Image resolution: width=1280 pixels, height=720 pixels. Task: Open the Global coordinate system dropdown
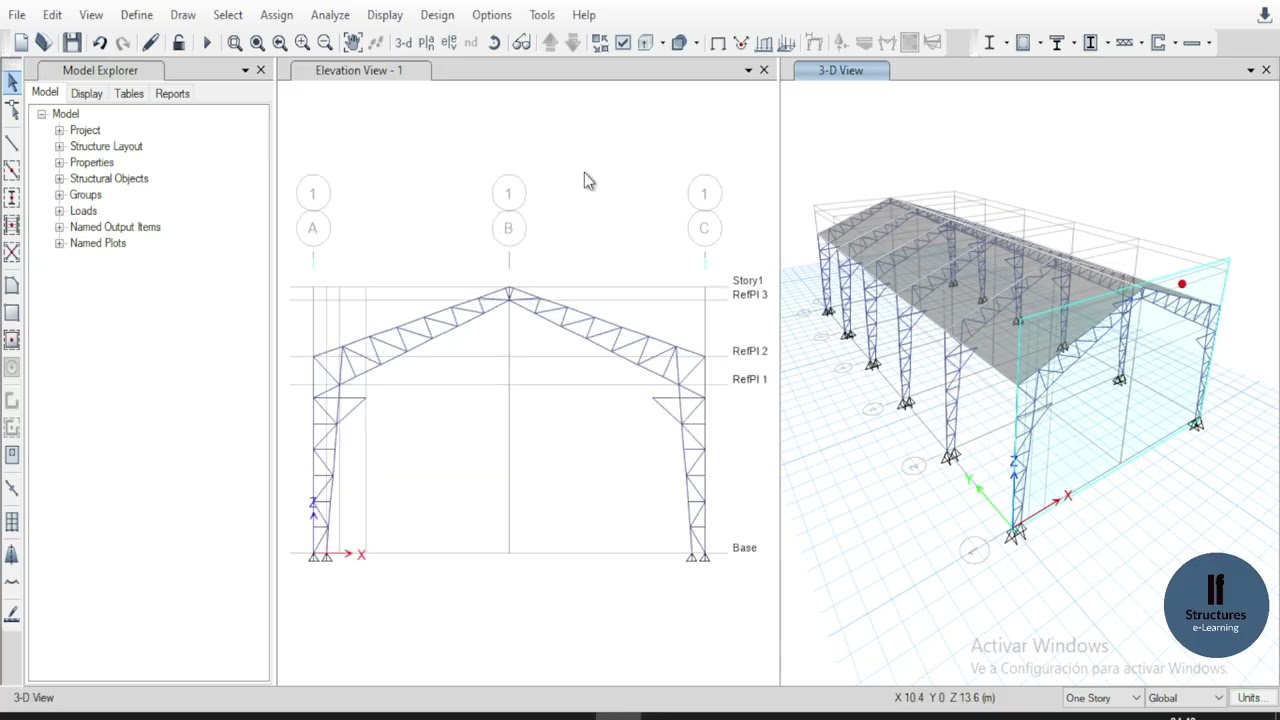click(1186, 698)
